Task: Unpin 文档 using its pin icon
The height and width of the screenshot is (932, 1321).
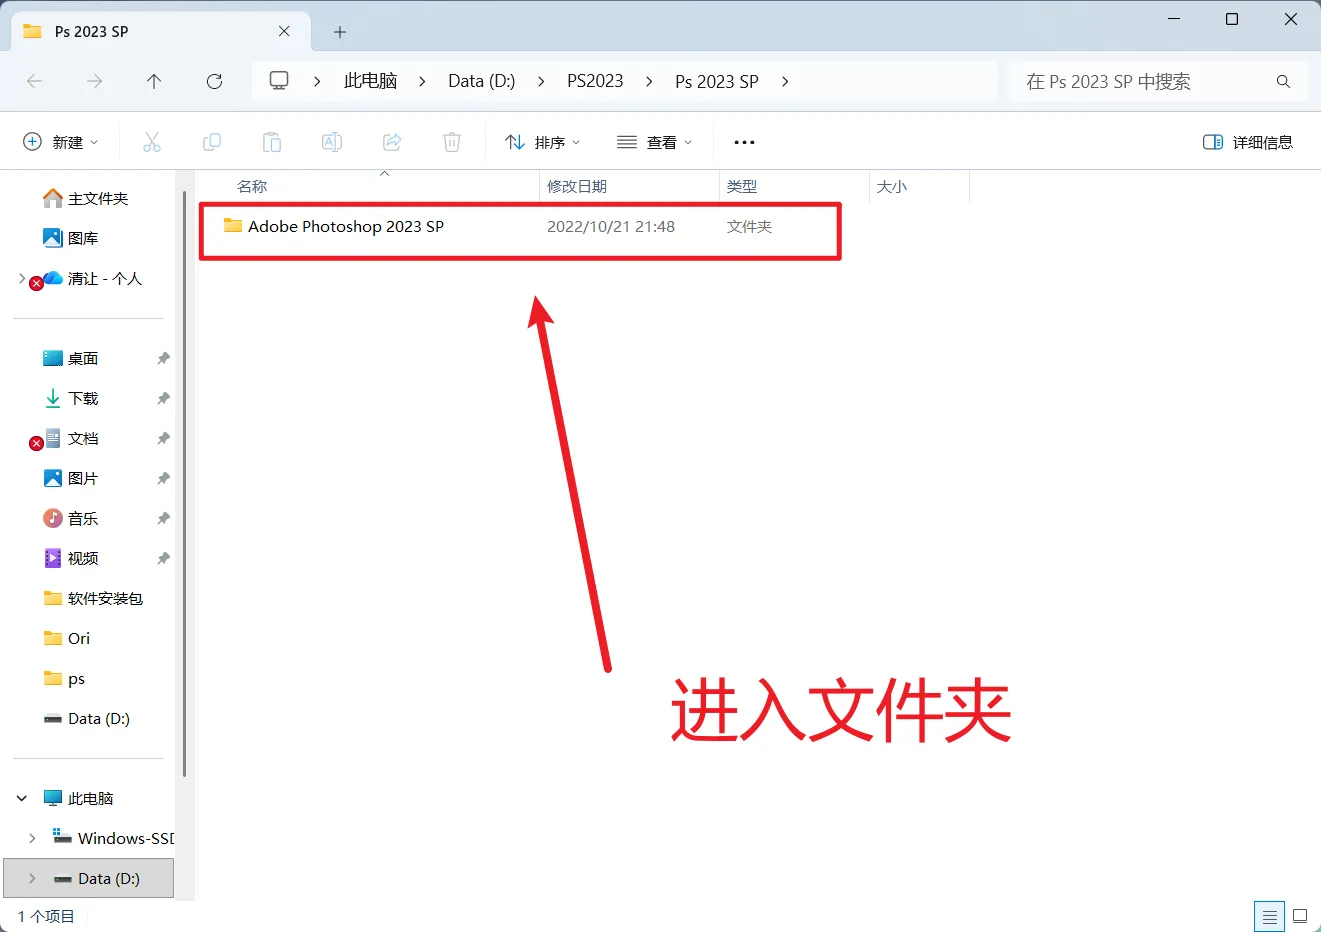Action: pos(163,438)
